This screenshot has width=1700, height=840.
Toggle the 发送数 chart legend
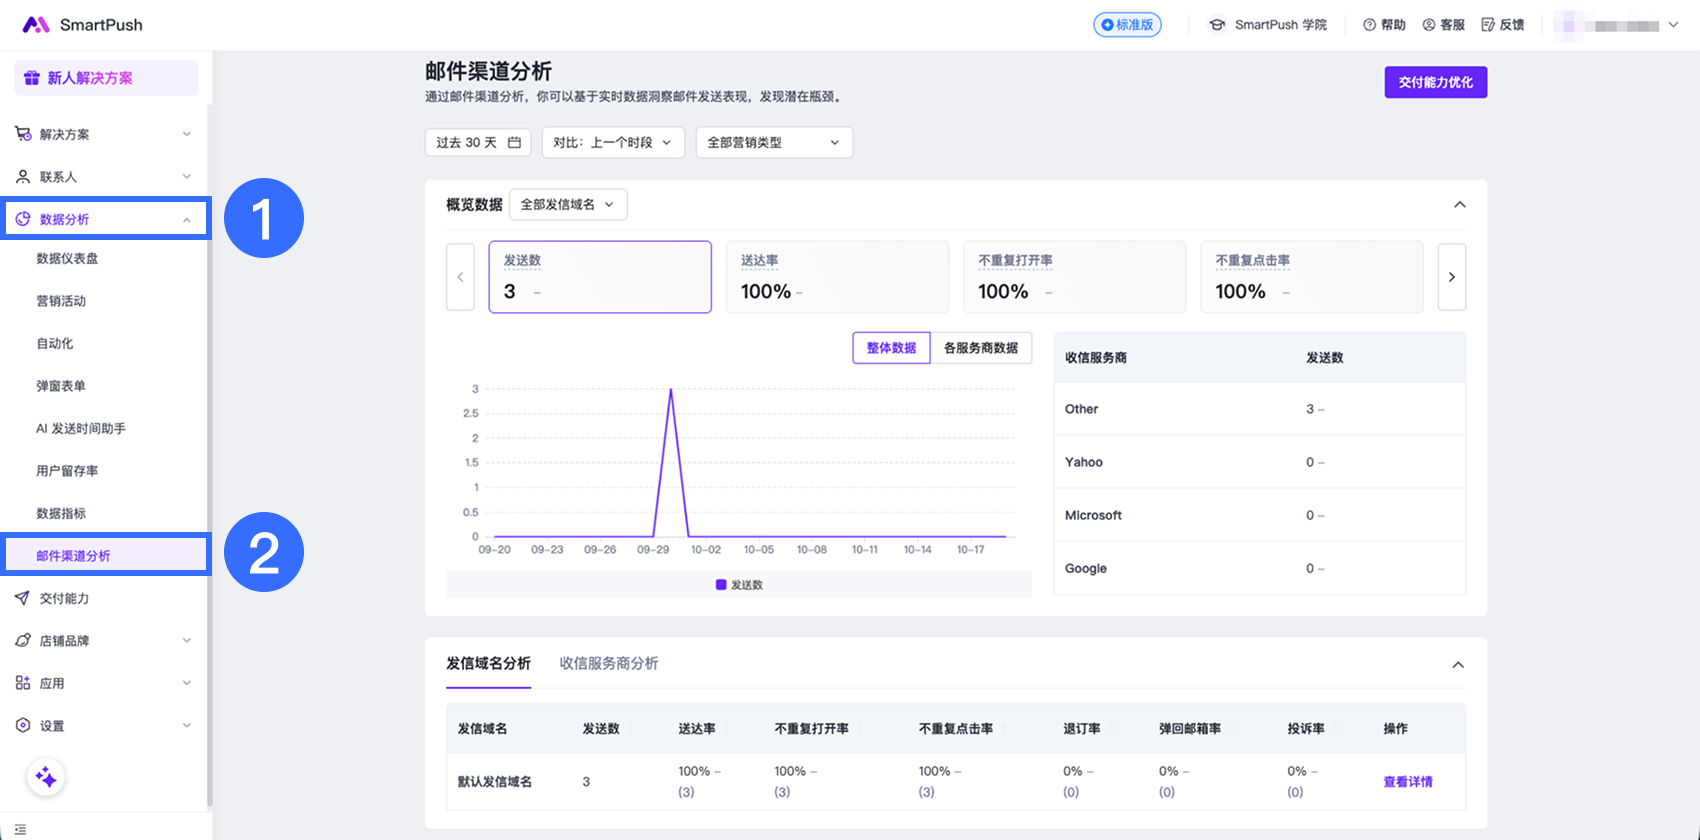coord(739,585)
